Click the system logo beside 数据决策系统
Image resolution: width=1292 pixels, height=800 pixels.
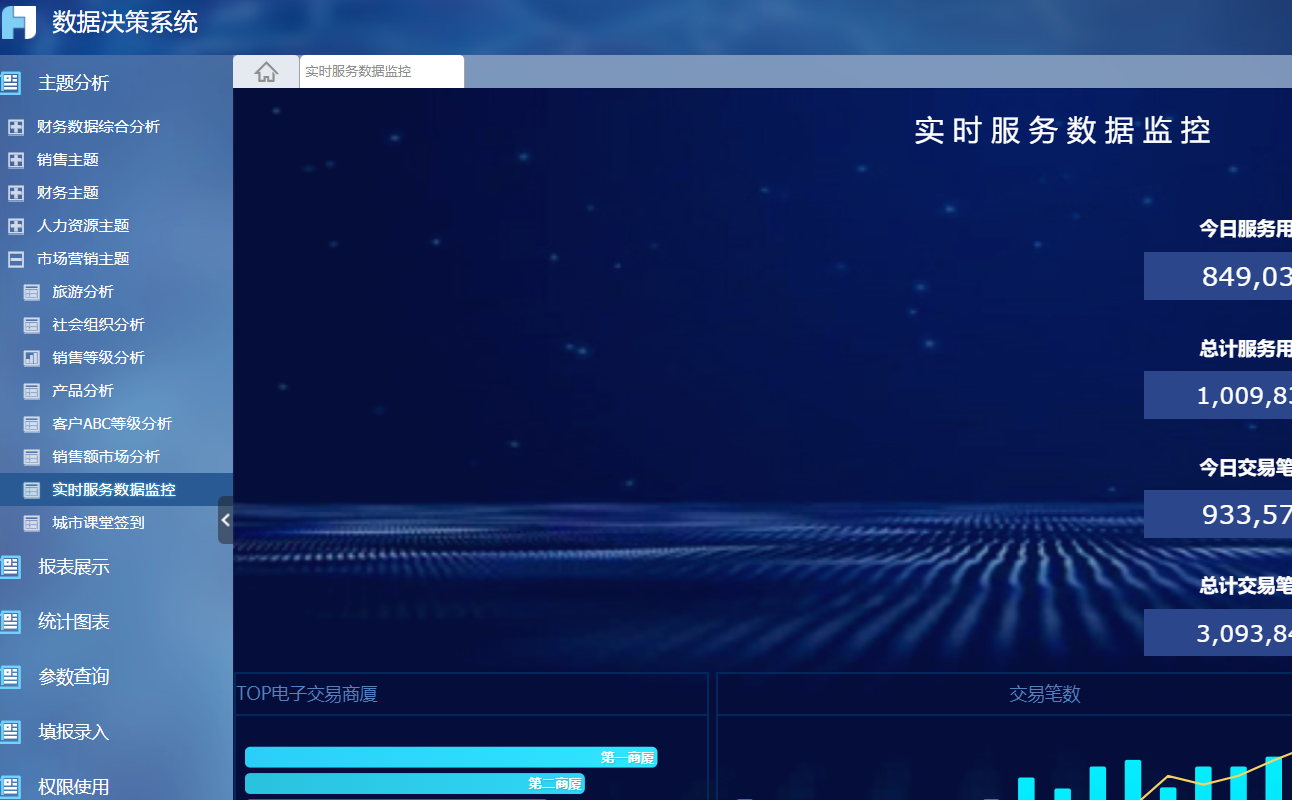click(x=18, y=22)
